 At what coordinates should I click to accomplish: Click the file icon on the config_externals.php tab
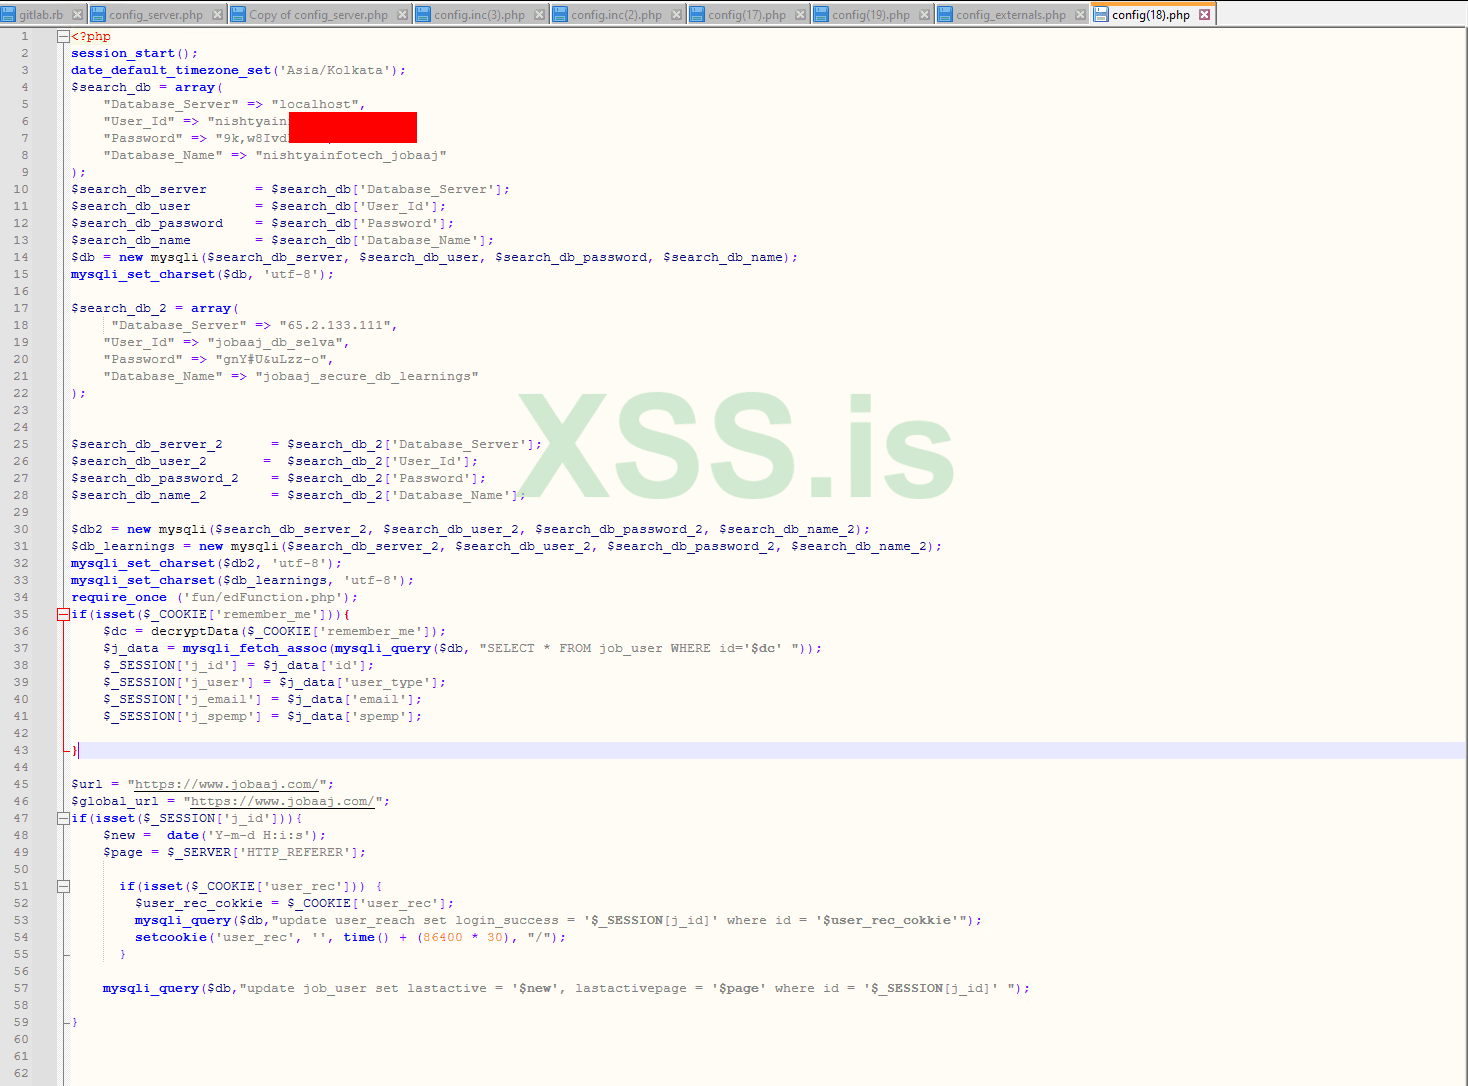[x=945, y=14]
